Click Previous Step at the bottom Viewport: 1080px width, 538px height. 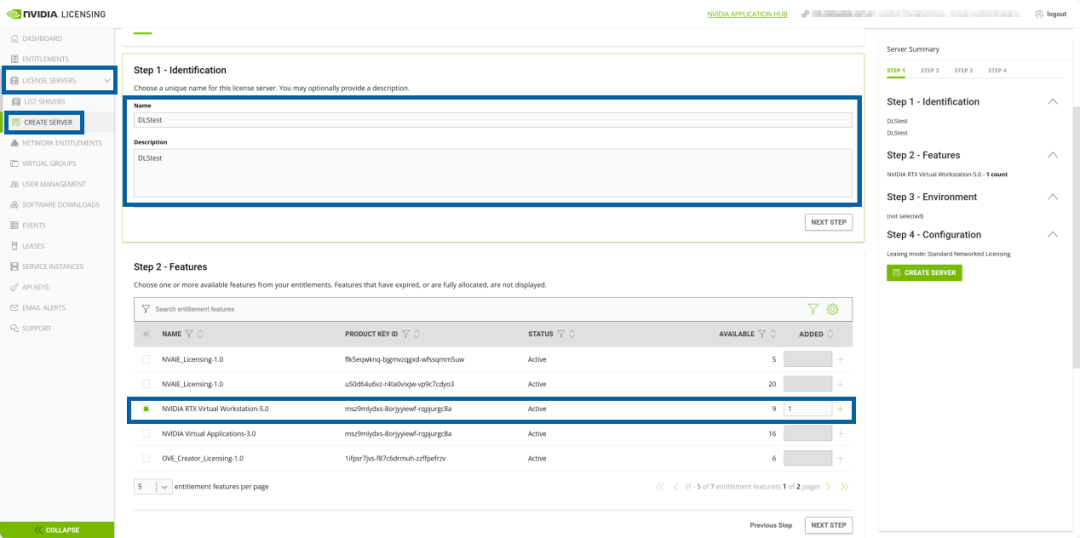tap(771, 525)
